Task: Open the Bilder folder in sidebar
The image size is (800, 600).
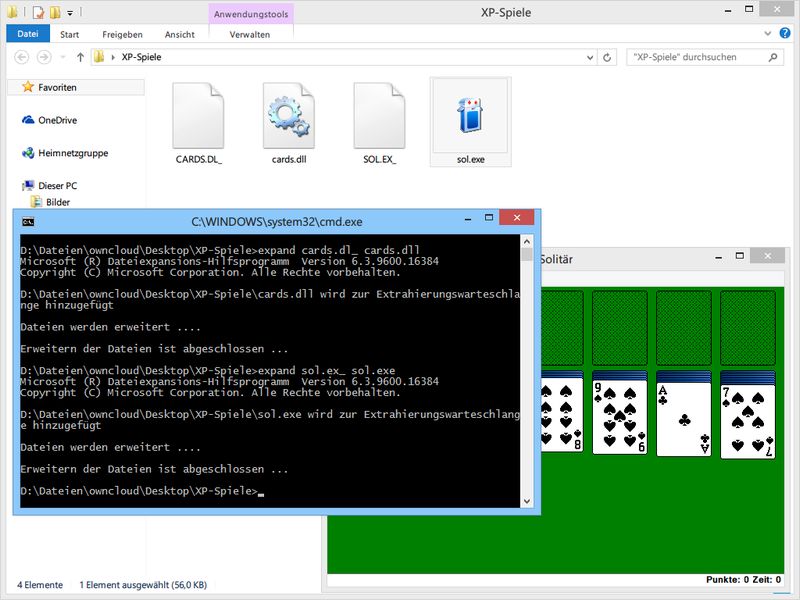Action: (50, 202)
